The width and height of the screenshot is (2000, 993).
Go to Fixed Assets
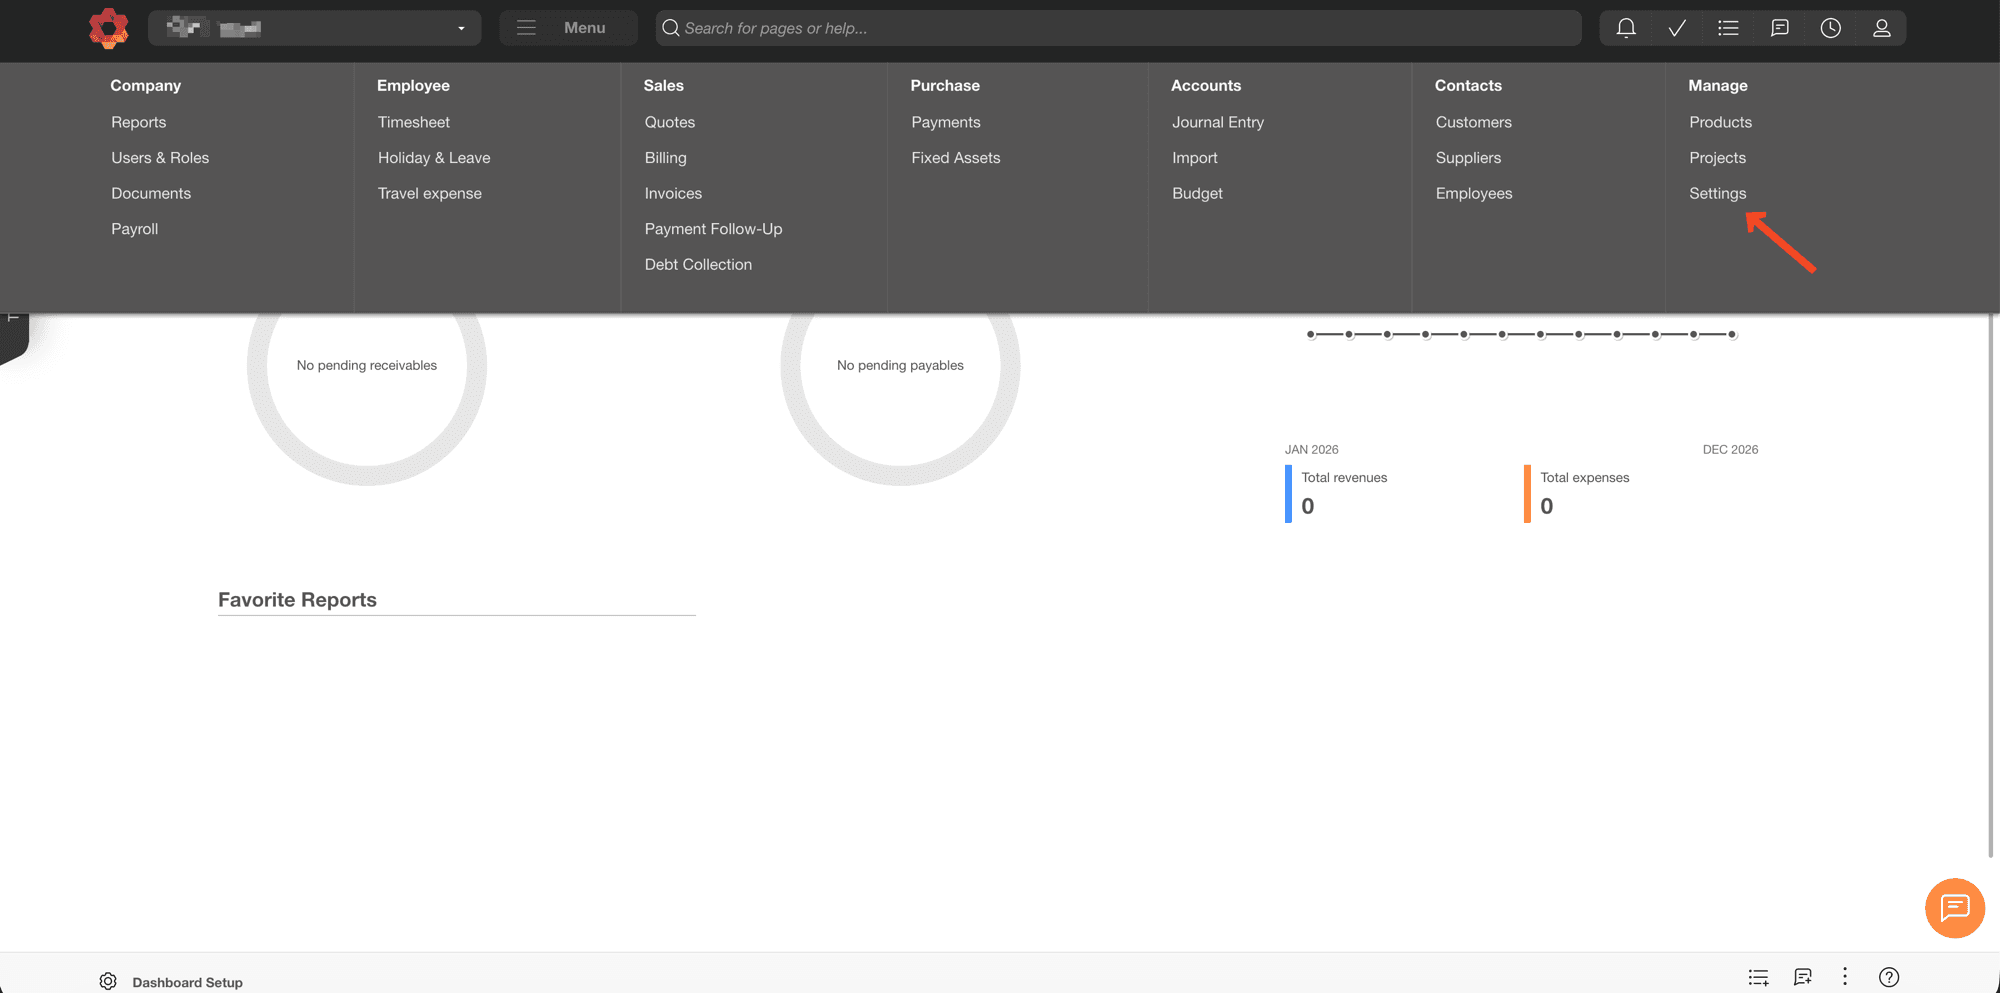(956, 158)
